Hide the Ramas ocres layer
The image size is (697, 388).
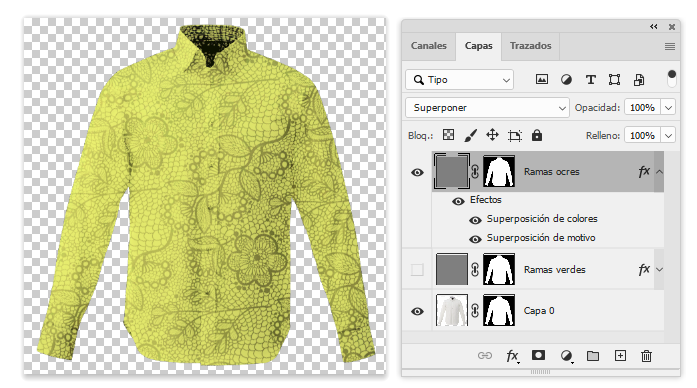(x=417, y=172)
